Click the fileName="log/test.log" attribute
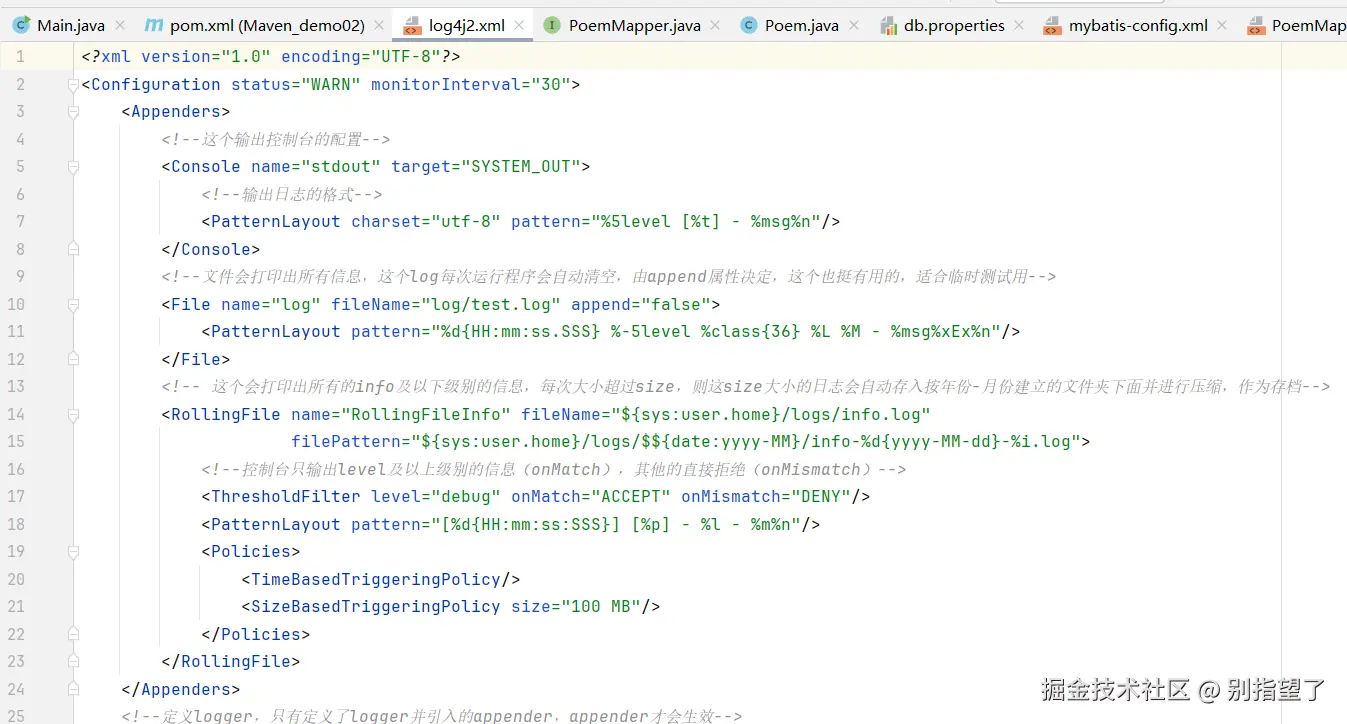 click(446, 304)
